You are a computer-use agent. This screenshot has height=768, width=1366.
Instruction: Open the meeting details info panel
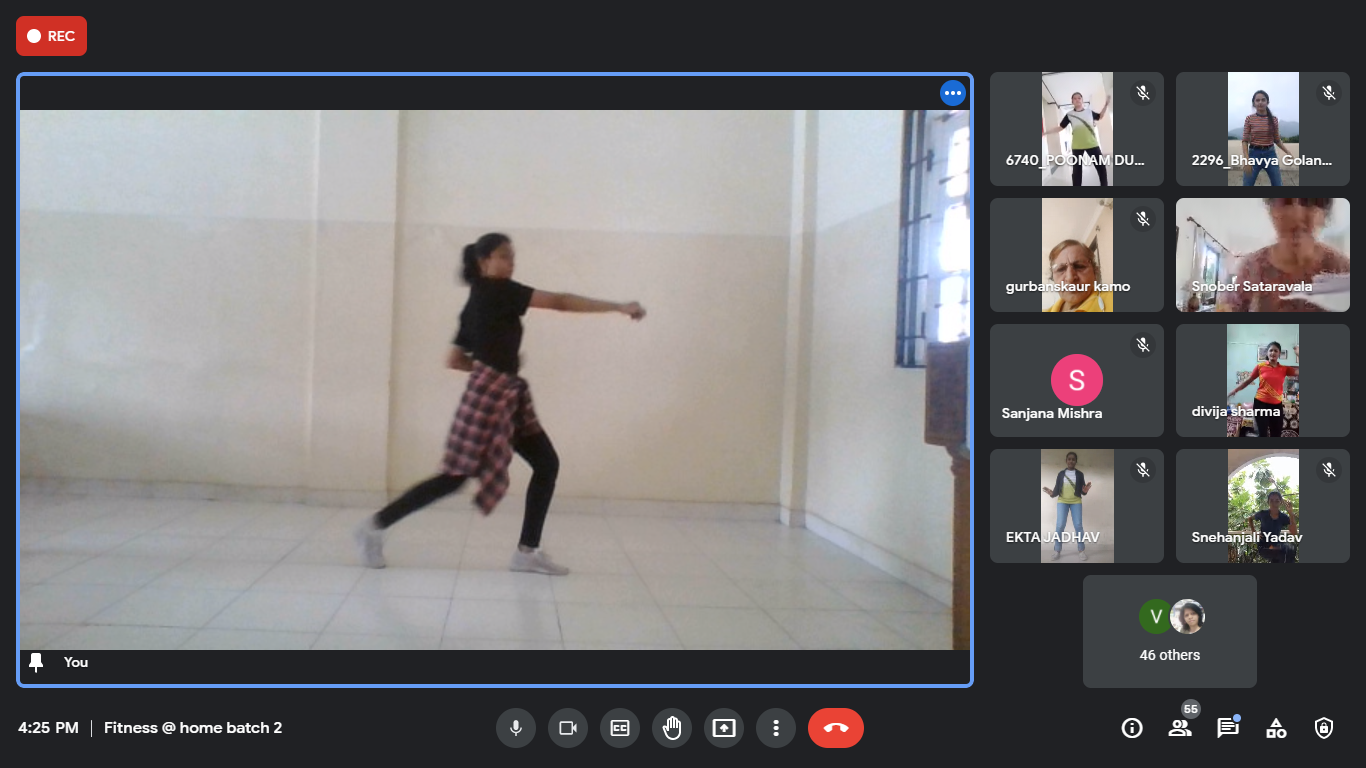pos(1131,728)
